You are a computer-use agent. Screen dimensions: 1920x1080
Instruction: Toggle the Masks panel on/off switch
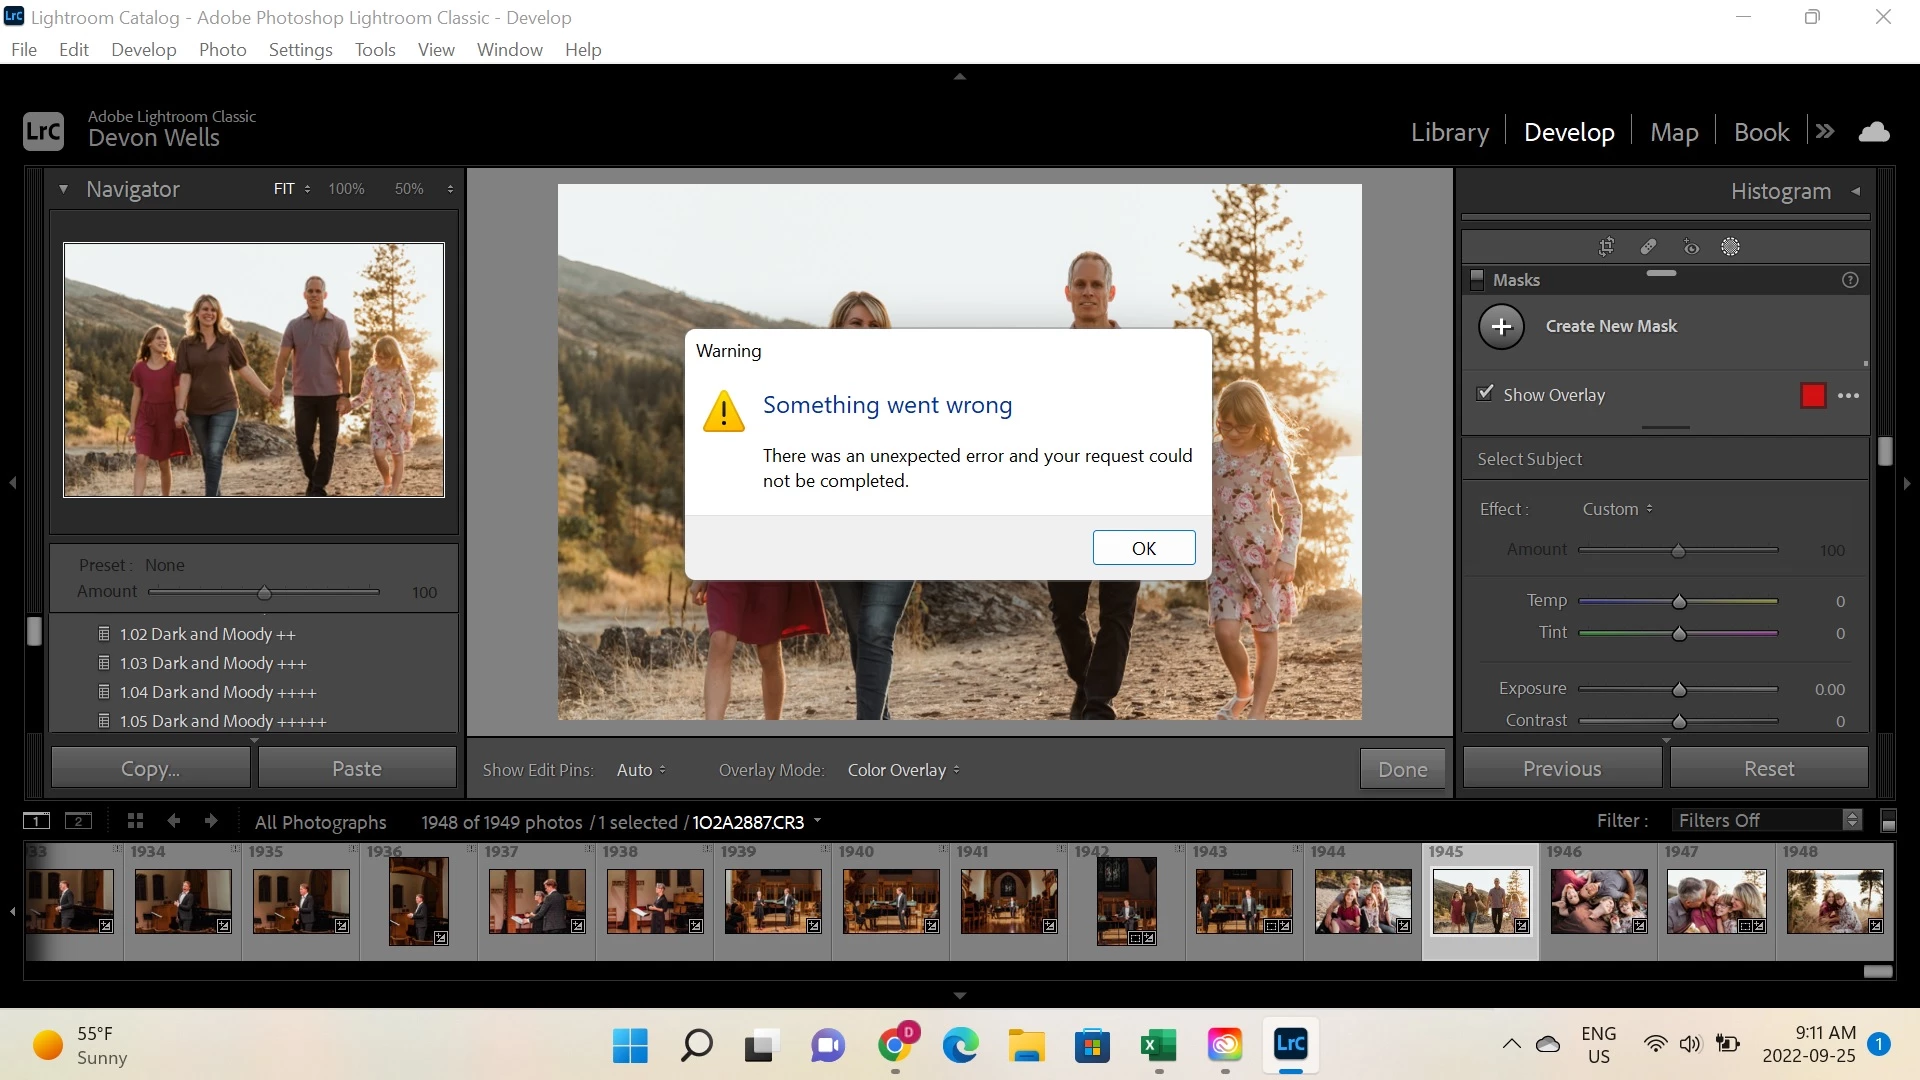tap(1477, 280)
